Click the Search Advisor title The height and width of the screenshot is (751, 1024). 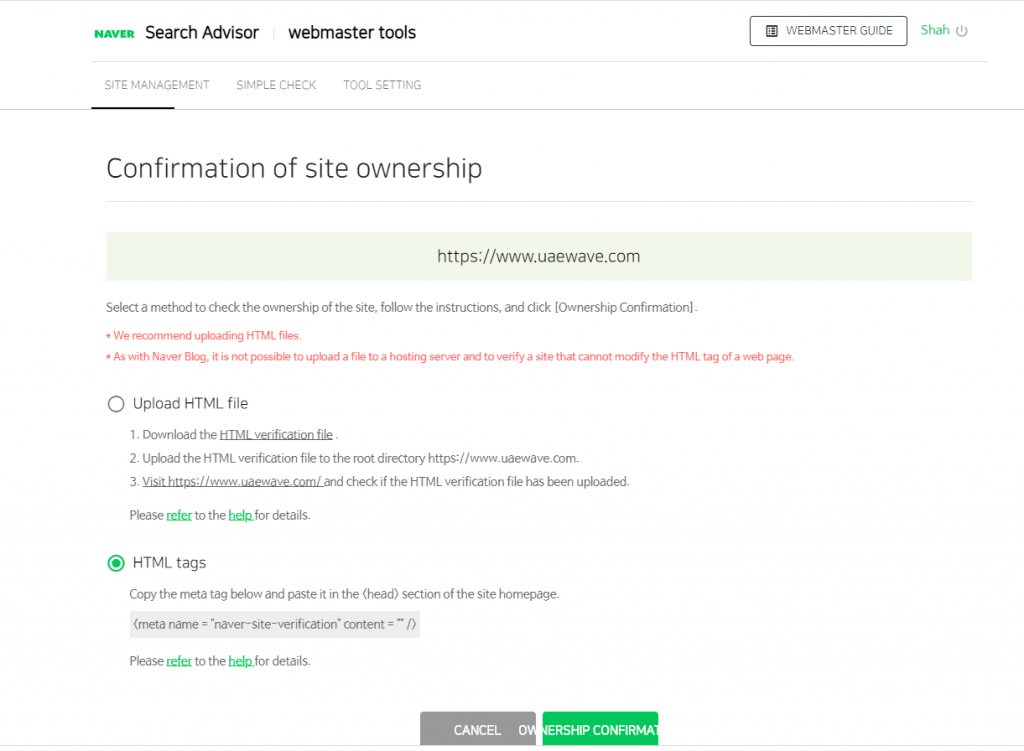pyautogui.click(x=202, y=33)
